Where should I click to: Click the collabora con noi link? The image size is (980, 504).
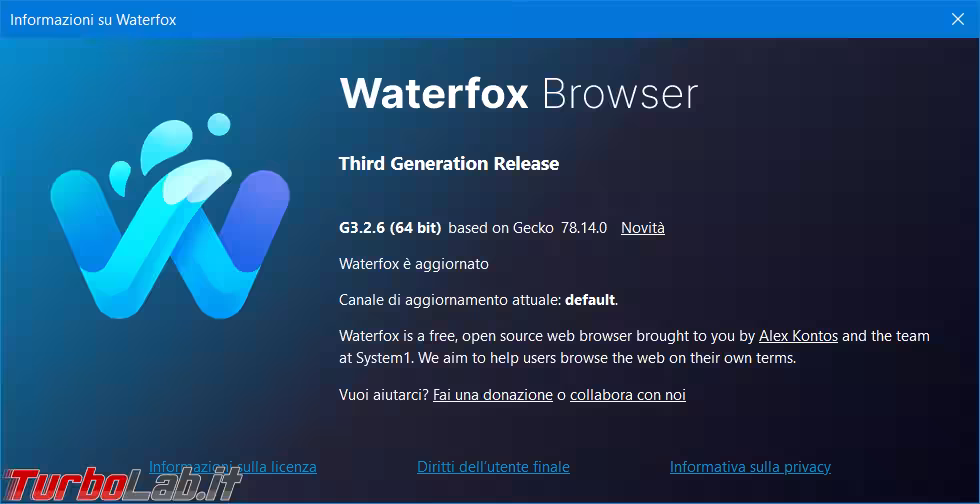coord(628,395)
